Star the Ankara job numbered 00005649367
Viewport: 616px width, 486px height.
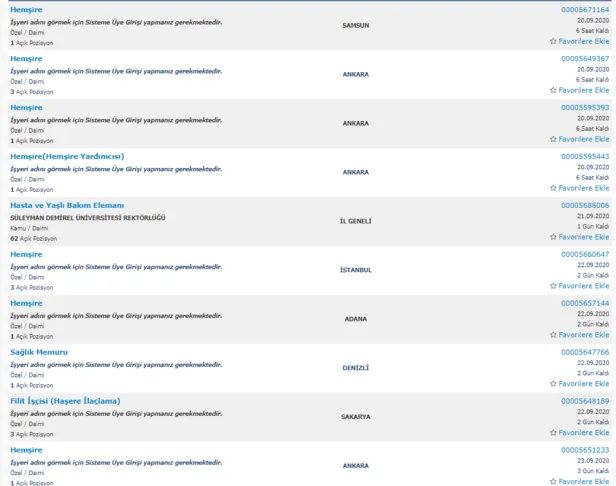click(x=553, y=90)
